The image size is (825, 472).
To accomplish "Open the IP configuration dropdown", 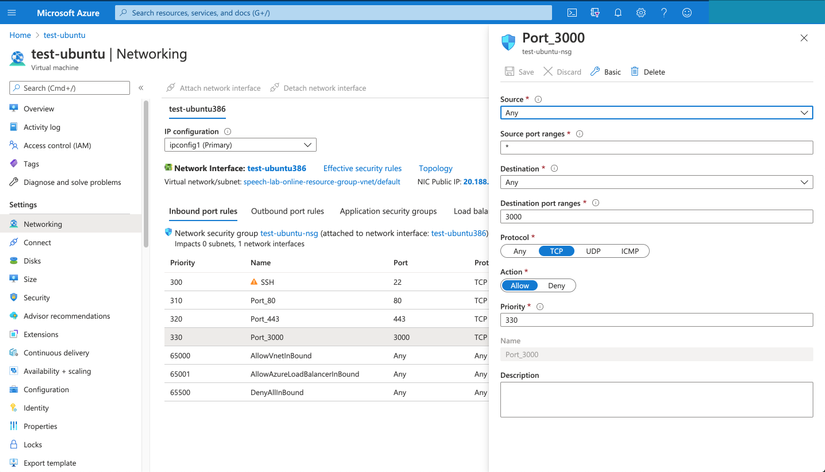I will tap(240, 145).
